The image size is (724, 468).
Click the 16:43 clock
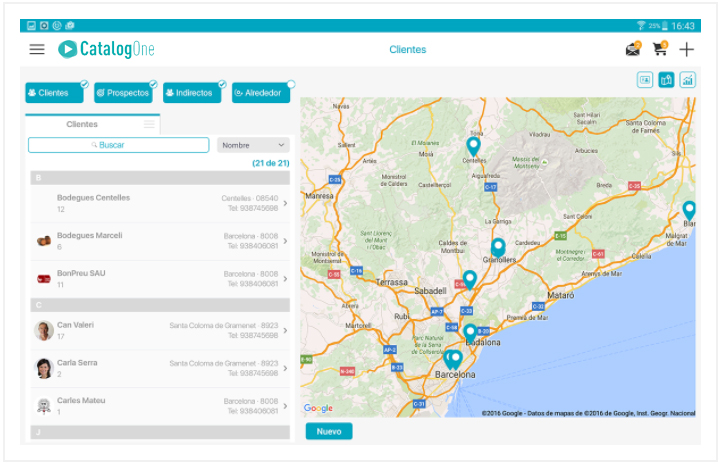coord(683,26)
